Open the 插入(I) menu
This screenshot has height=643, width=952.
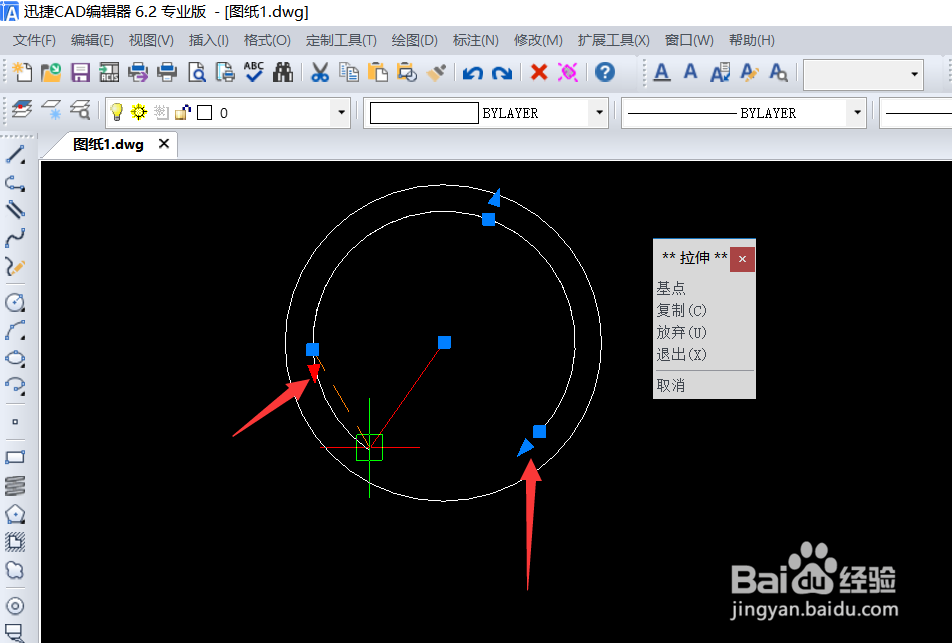click(x=209, y=40)
